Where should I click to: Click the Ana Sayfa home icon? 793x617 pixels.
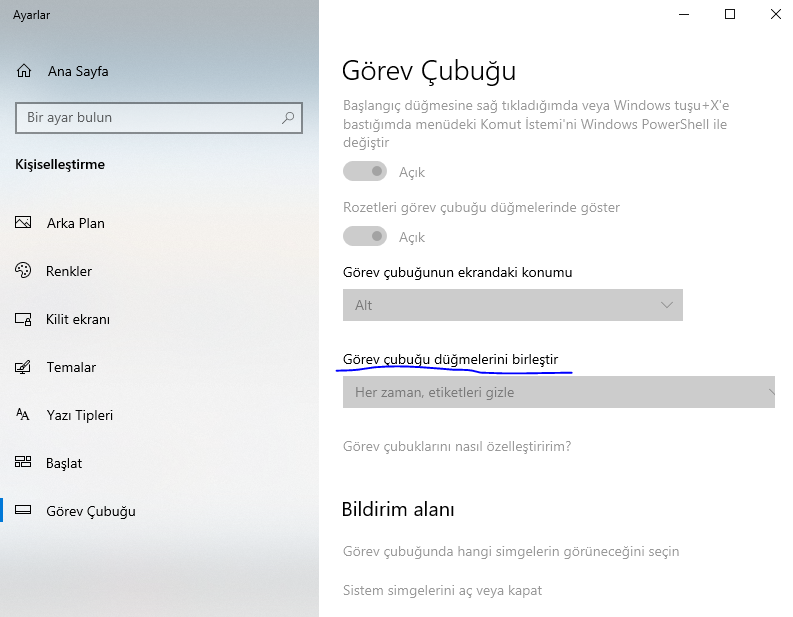[24, 71]
